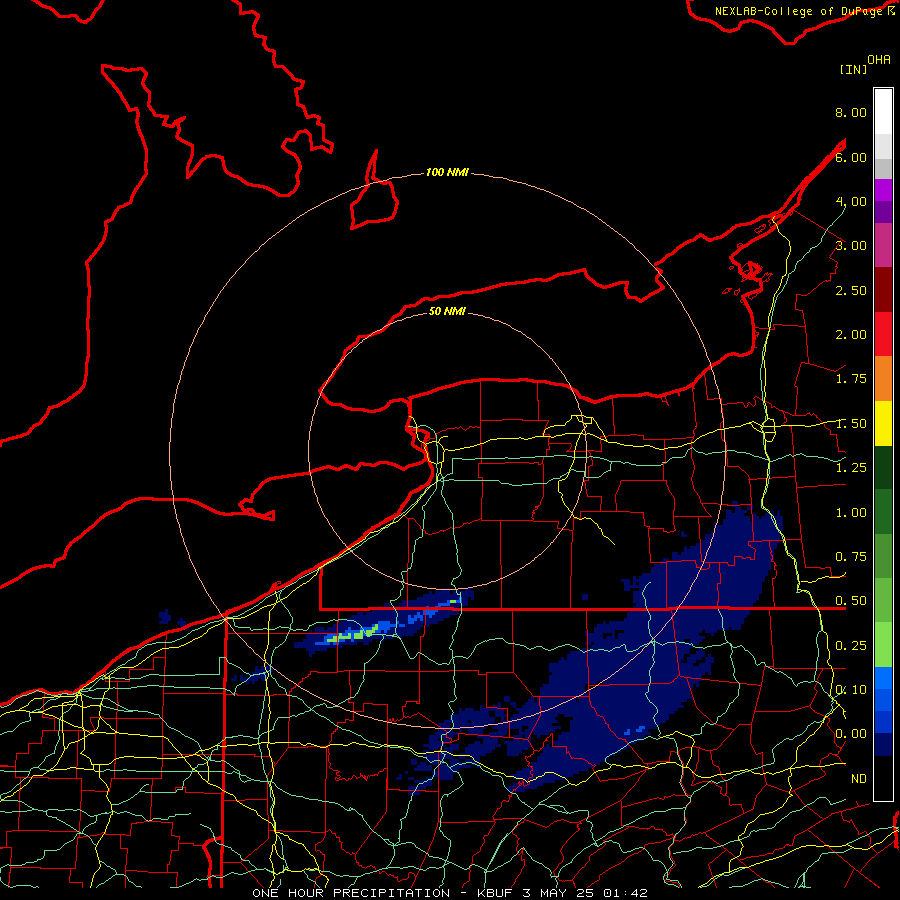The image size is (900, 900).
Task: Click the 1.00 legend value
Action: click(x=851, y=513)
